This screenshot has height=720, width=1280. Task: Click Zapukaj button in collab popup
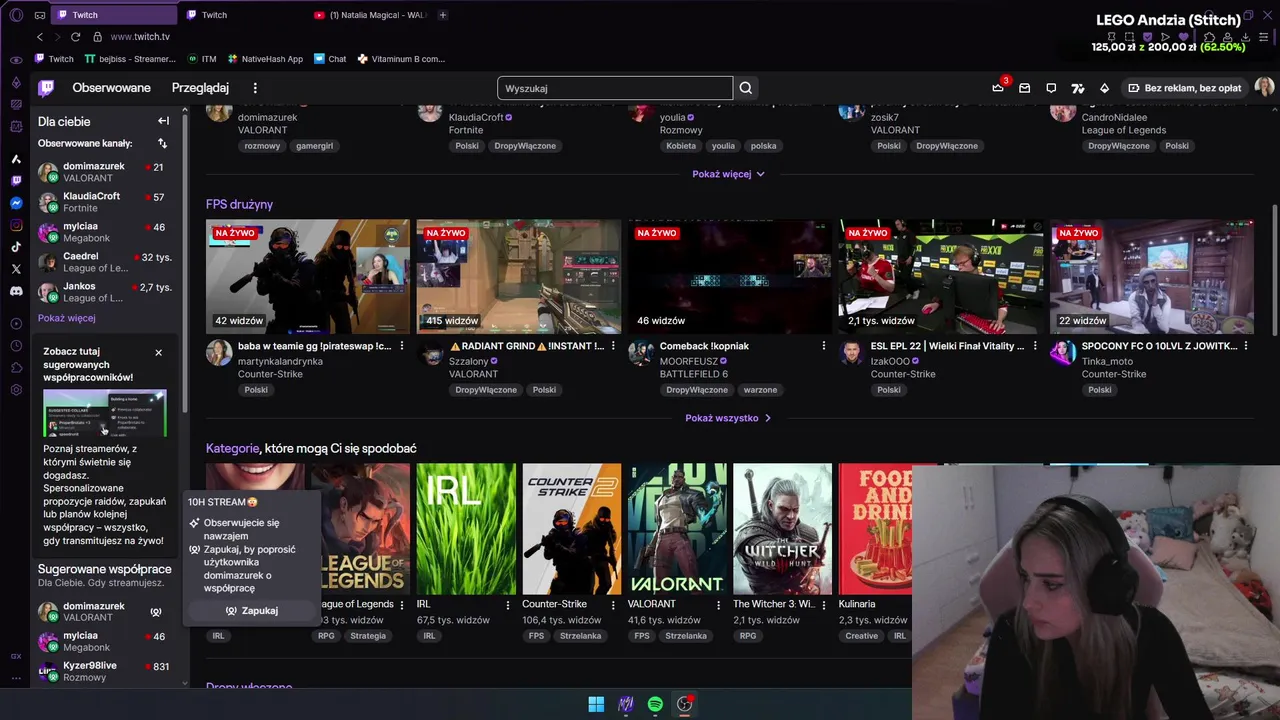click(x=251, y=611)
